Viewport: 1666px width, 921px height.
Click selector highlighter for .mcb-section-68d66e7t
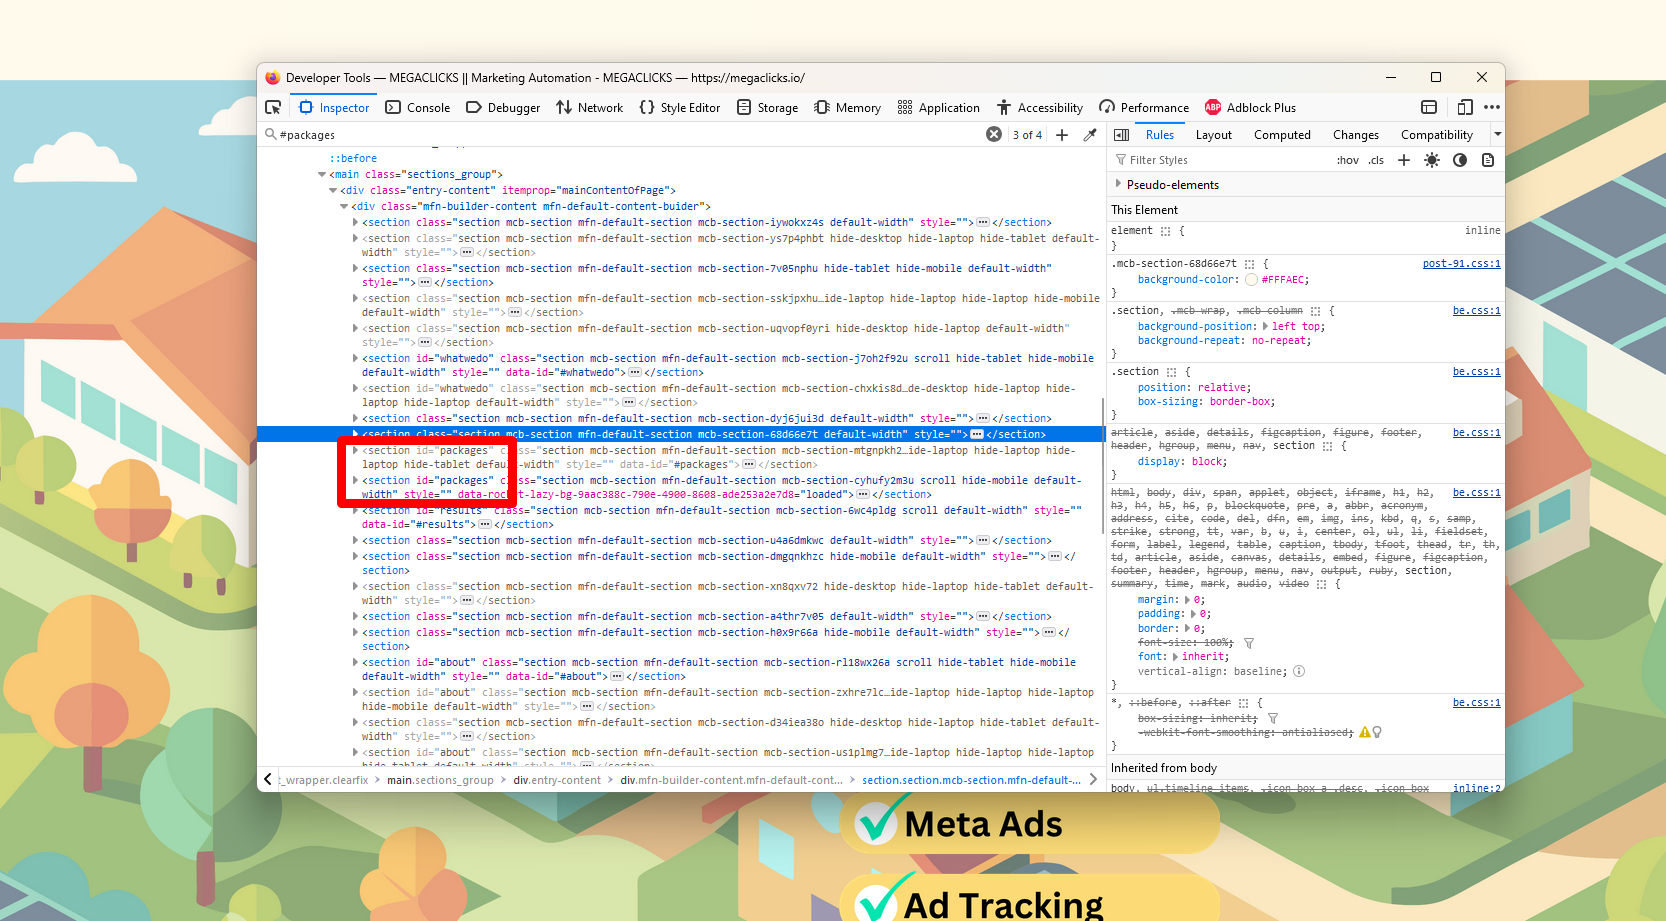1249,264
